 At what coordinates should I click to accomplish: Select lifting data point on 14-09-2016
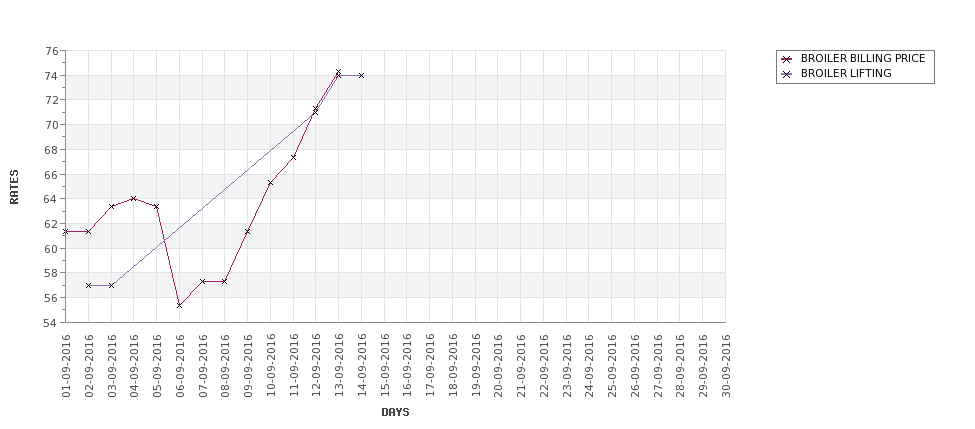pyautogui.click(x=361, y=75)
